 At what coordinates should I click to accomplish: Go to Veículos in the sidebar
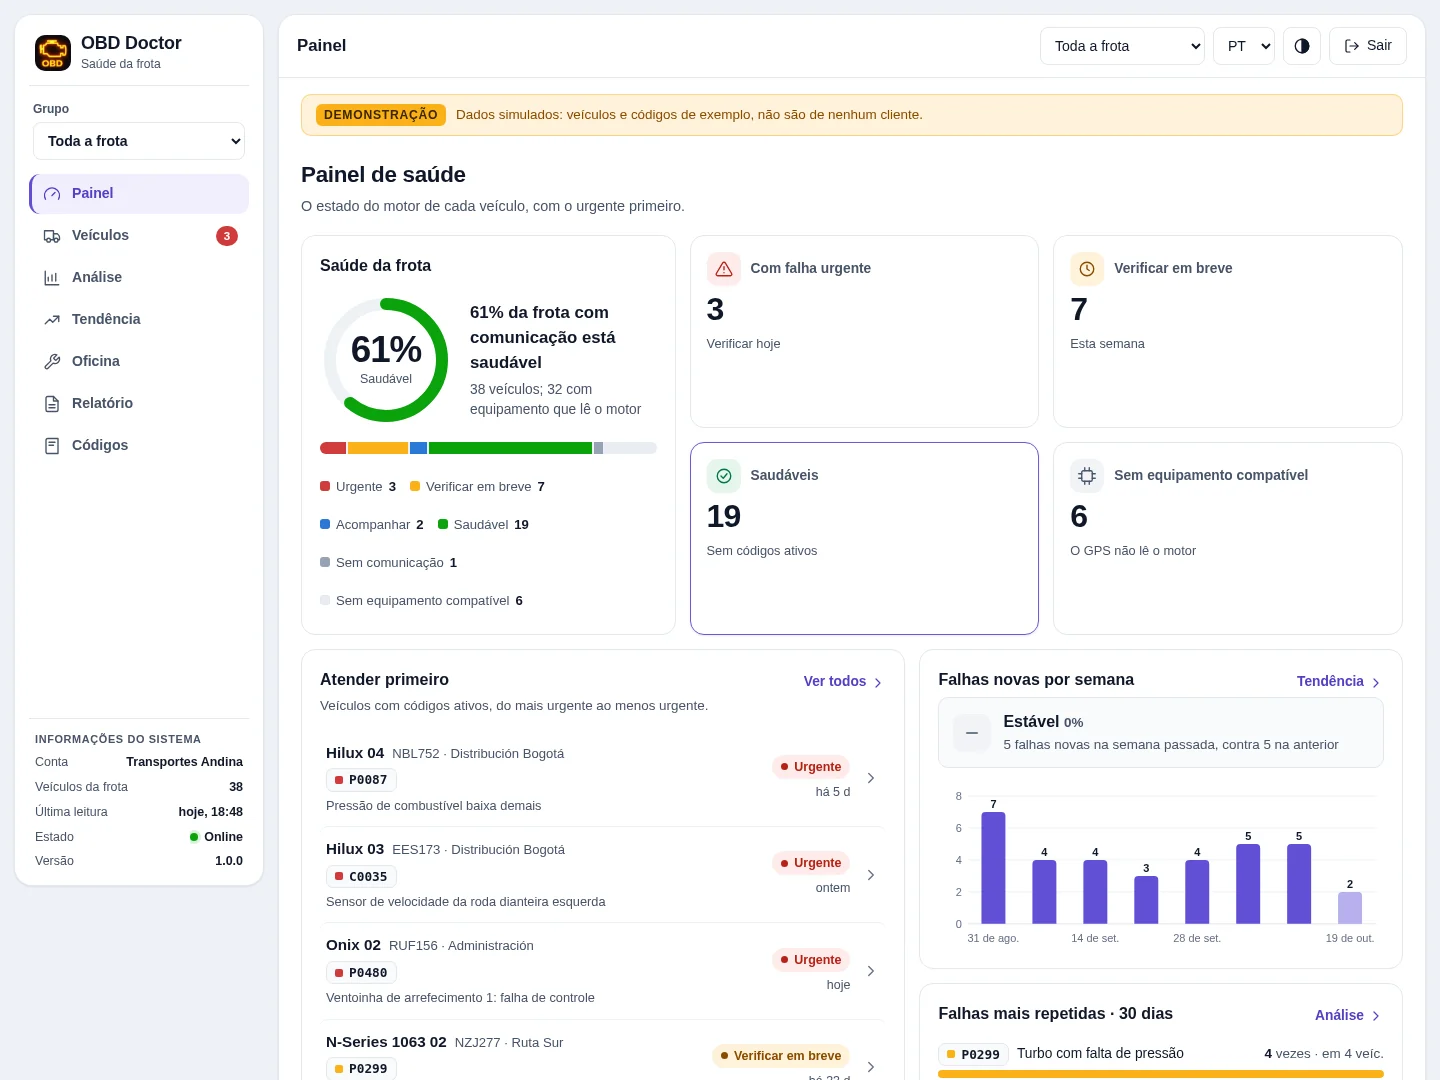click(x=139, y=236)
